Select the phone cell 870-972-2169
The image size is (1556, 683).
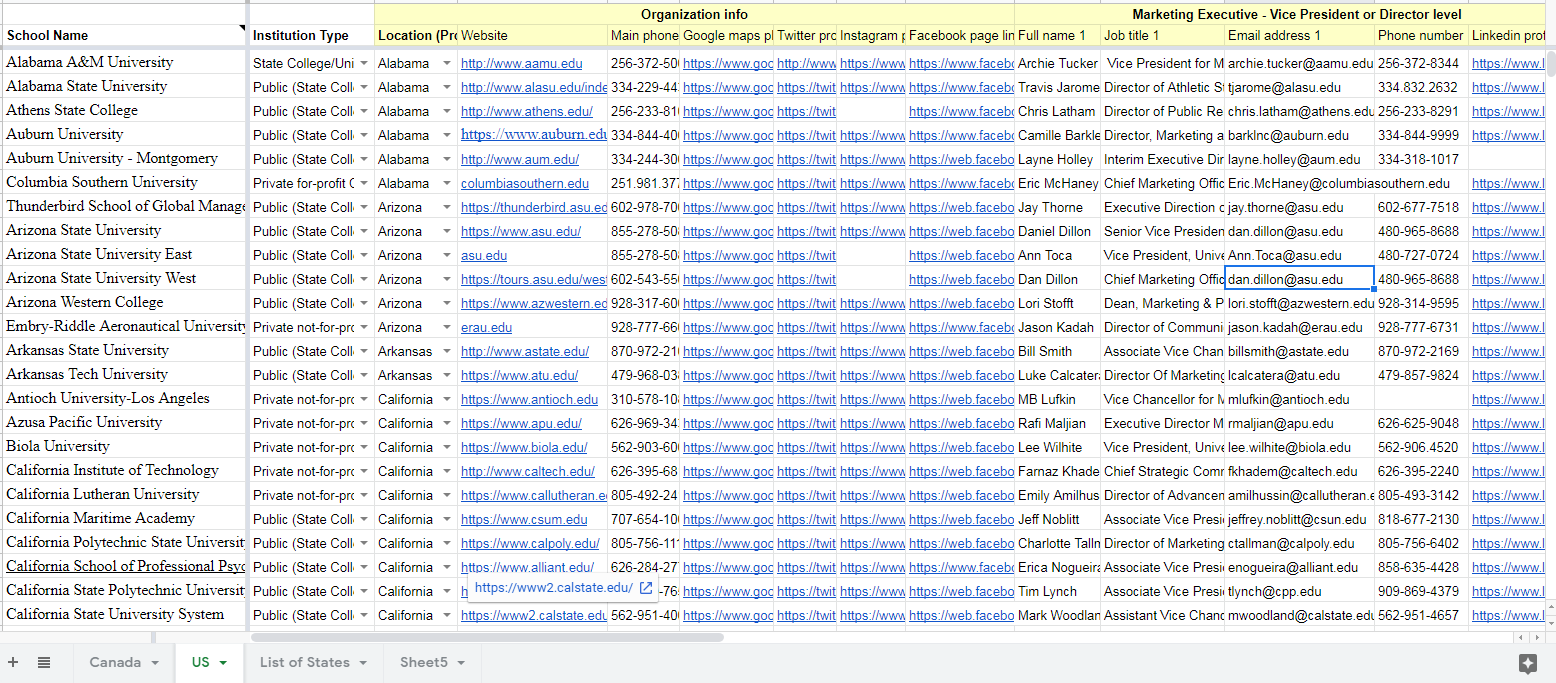pyautogui.click(x=1421, y=351)
